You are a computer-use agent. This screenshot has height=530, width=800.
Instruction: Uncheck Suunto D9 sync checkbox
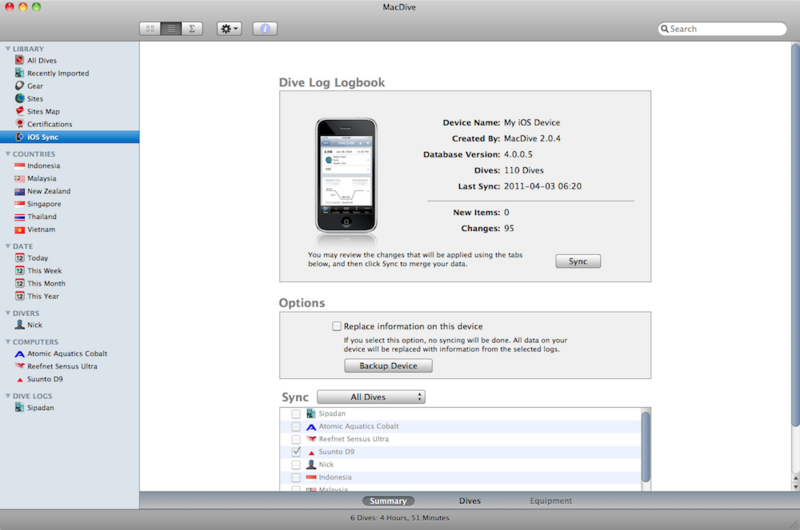point(296,452)
